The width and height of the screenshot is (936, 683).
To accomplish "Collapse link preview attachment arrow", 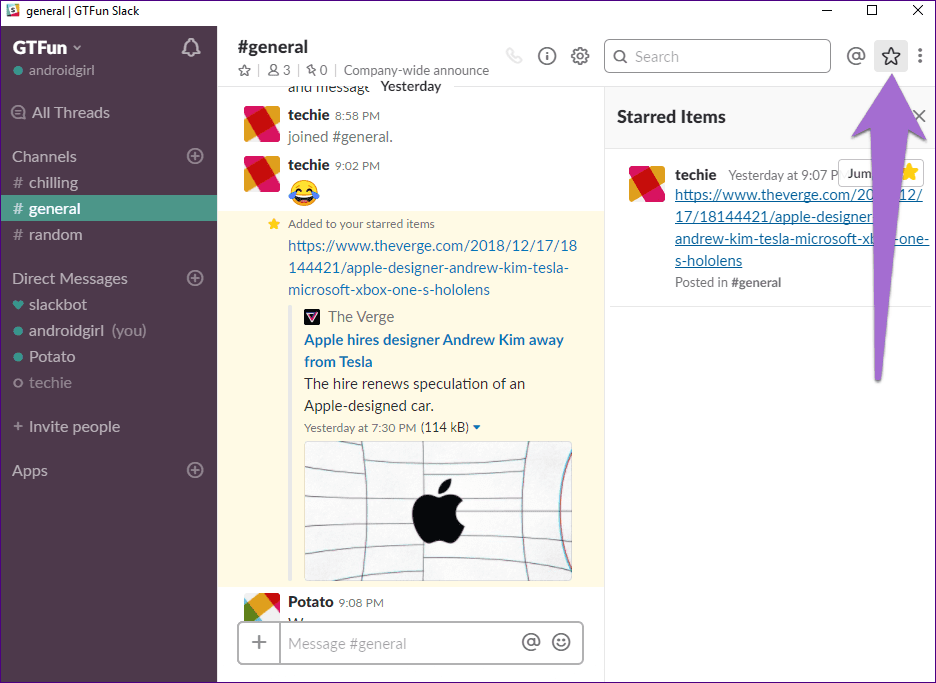I will click(x=476, y=427).
